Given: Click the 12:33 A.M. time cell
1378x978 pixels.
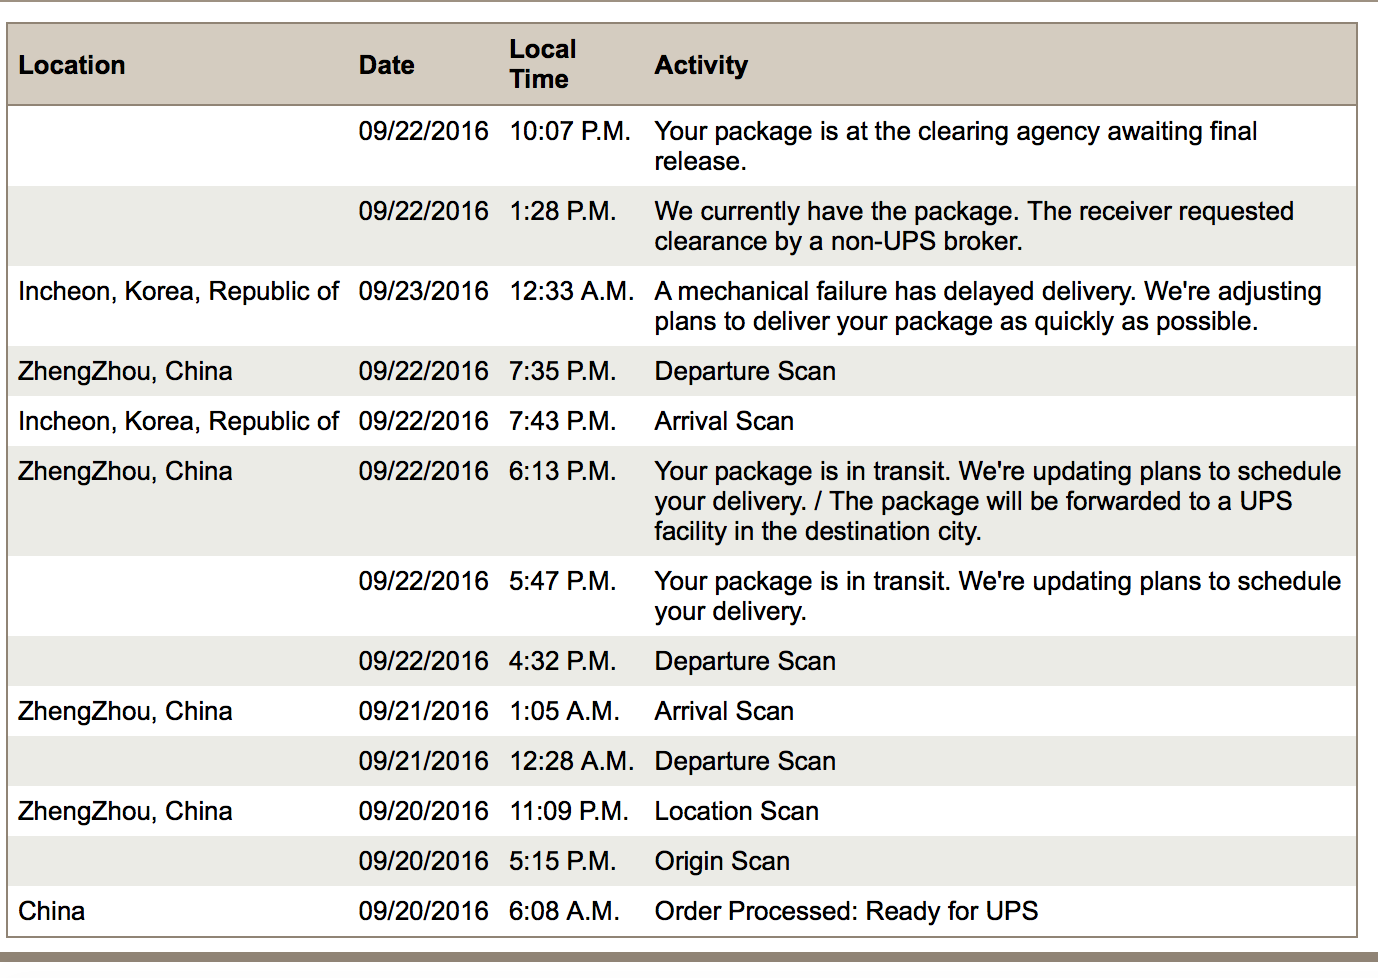Looking at the screenshot, I should (571, 291).
